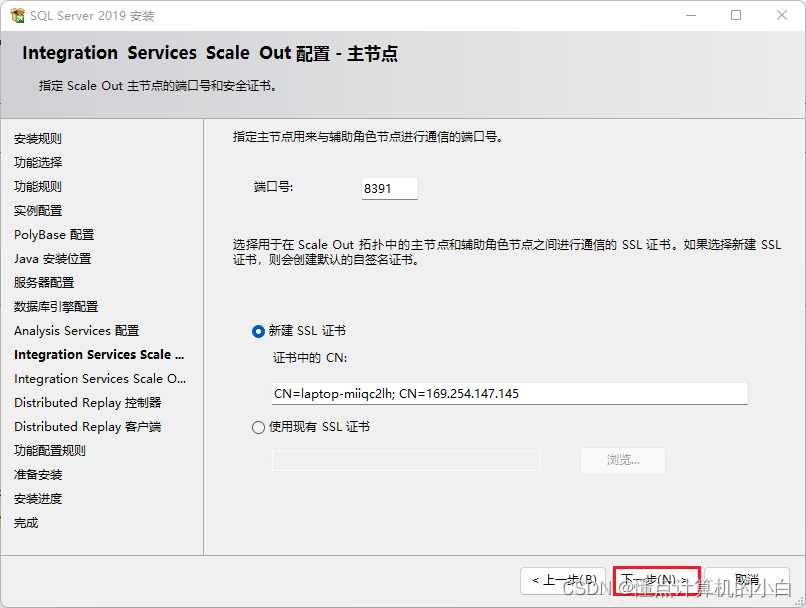
Task: Select the 安装进度 step in sidebar
Action: click(38, 499)
